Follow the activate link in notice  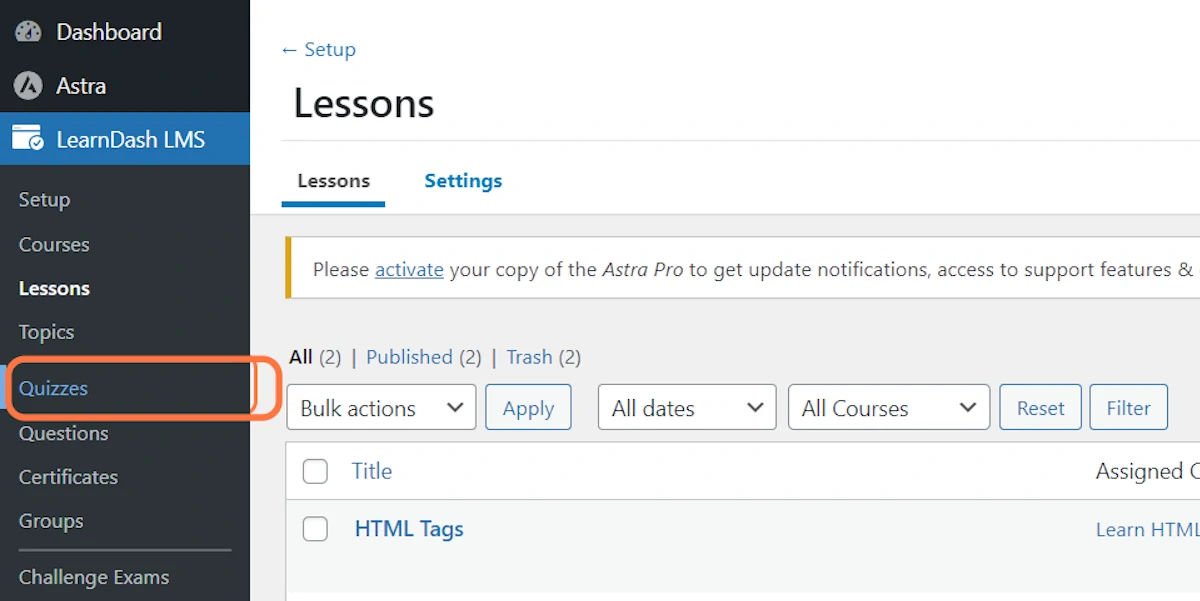tap(409, 269)
